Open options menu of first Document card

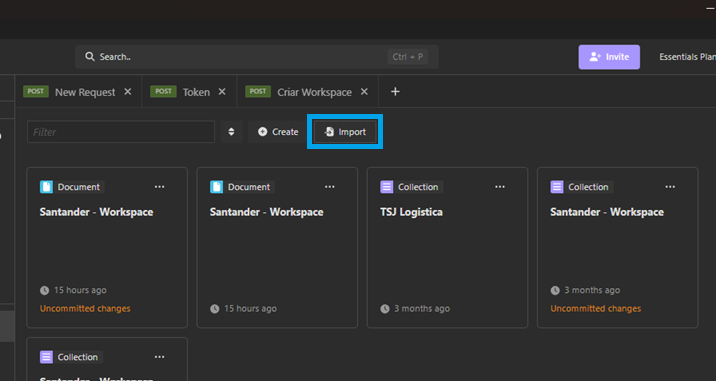pos(159,187)
